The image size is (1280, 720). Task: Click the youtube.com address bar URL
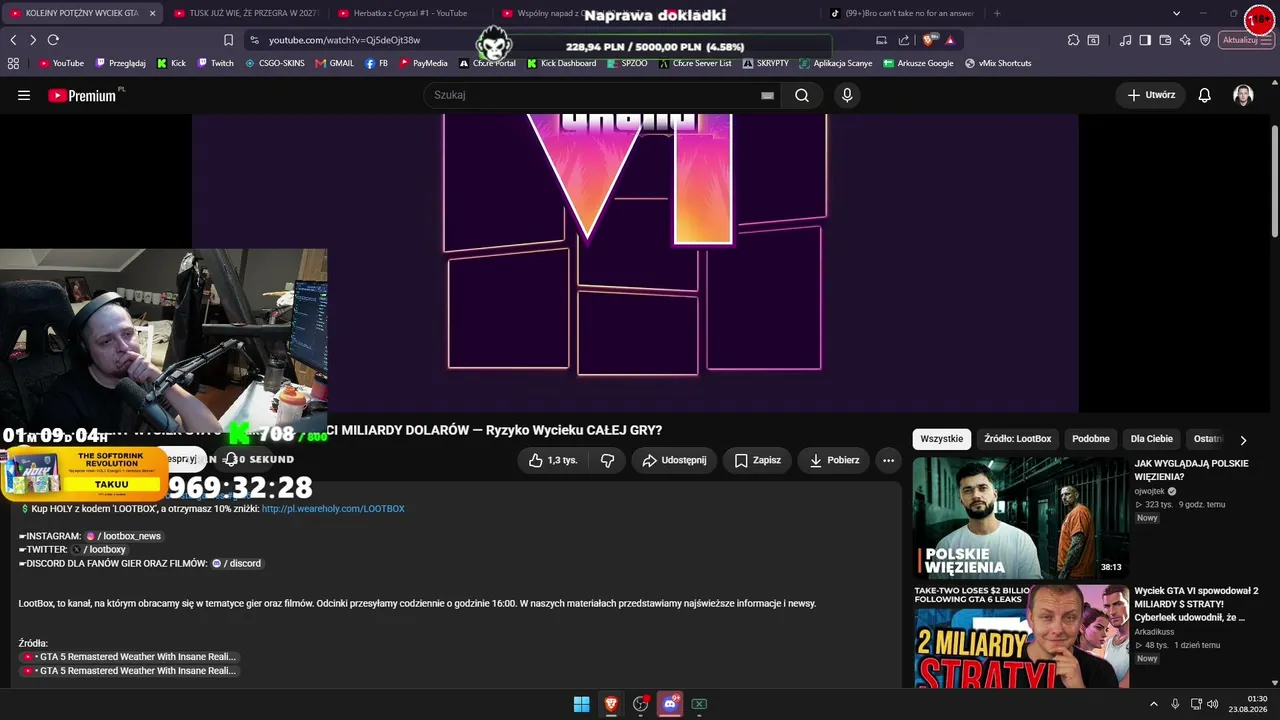click(344, 40)
